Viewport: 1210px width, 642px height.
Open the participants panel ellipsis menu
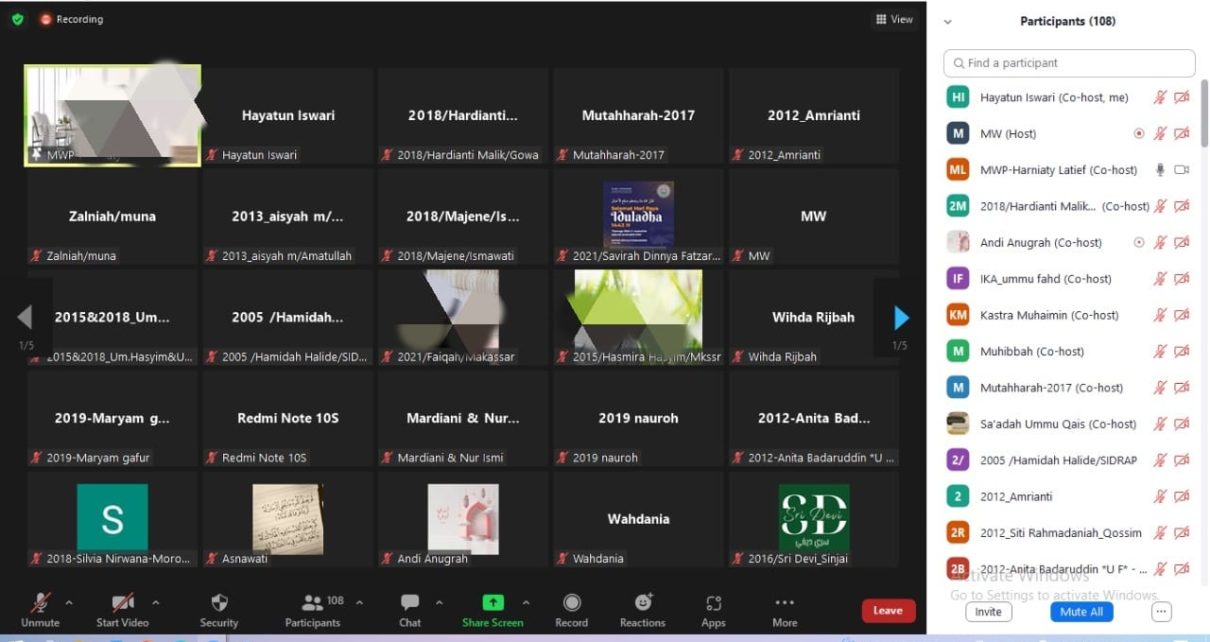coord(1161,611)
